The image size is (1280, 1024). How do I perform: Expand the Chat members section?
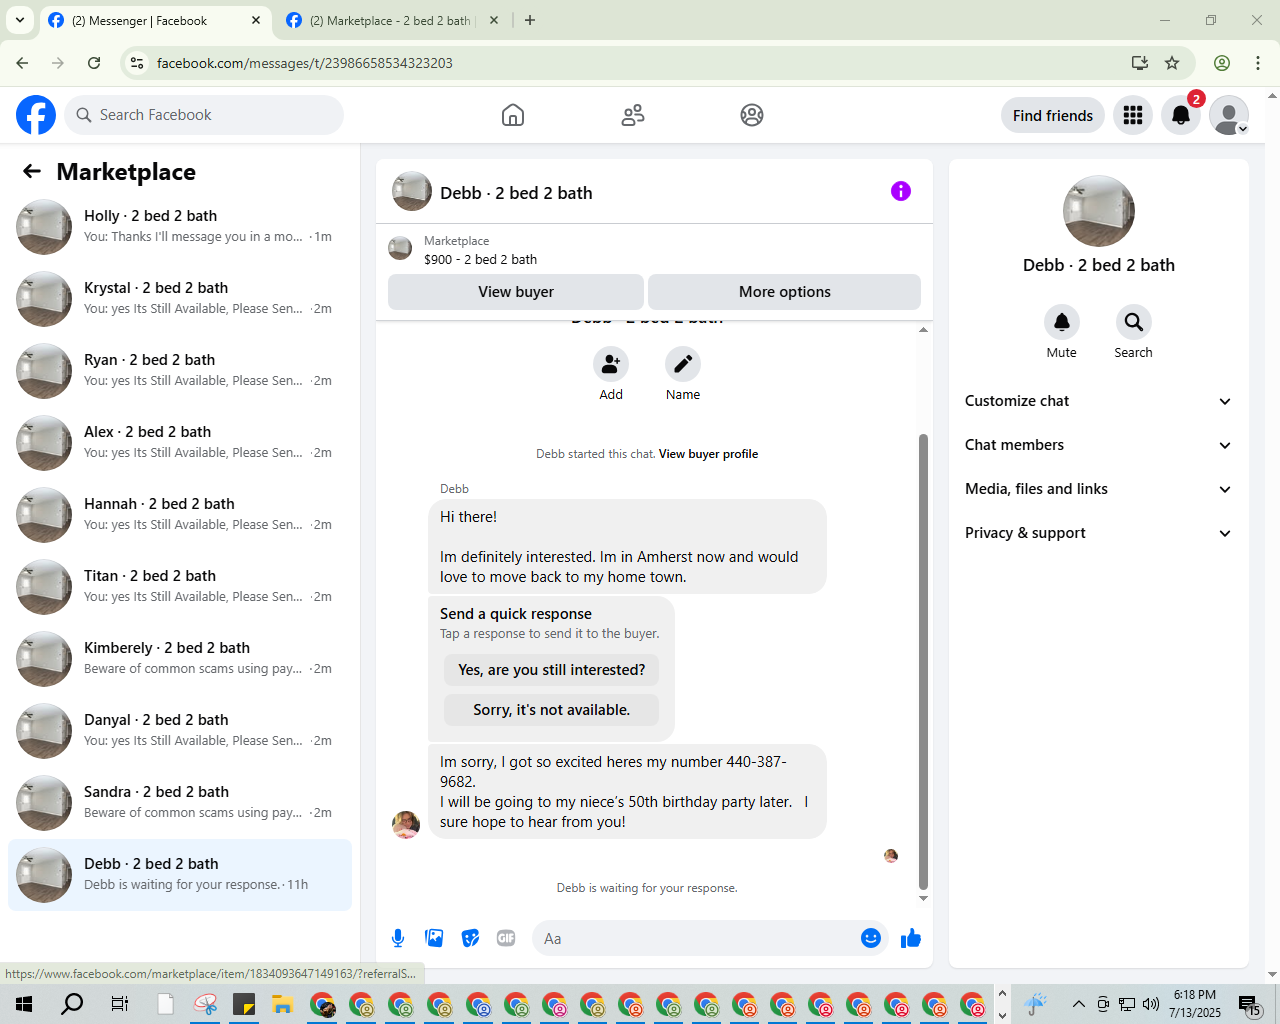point(1099,445)
